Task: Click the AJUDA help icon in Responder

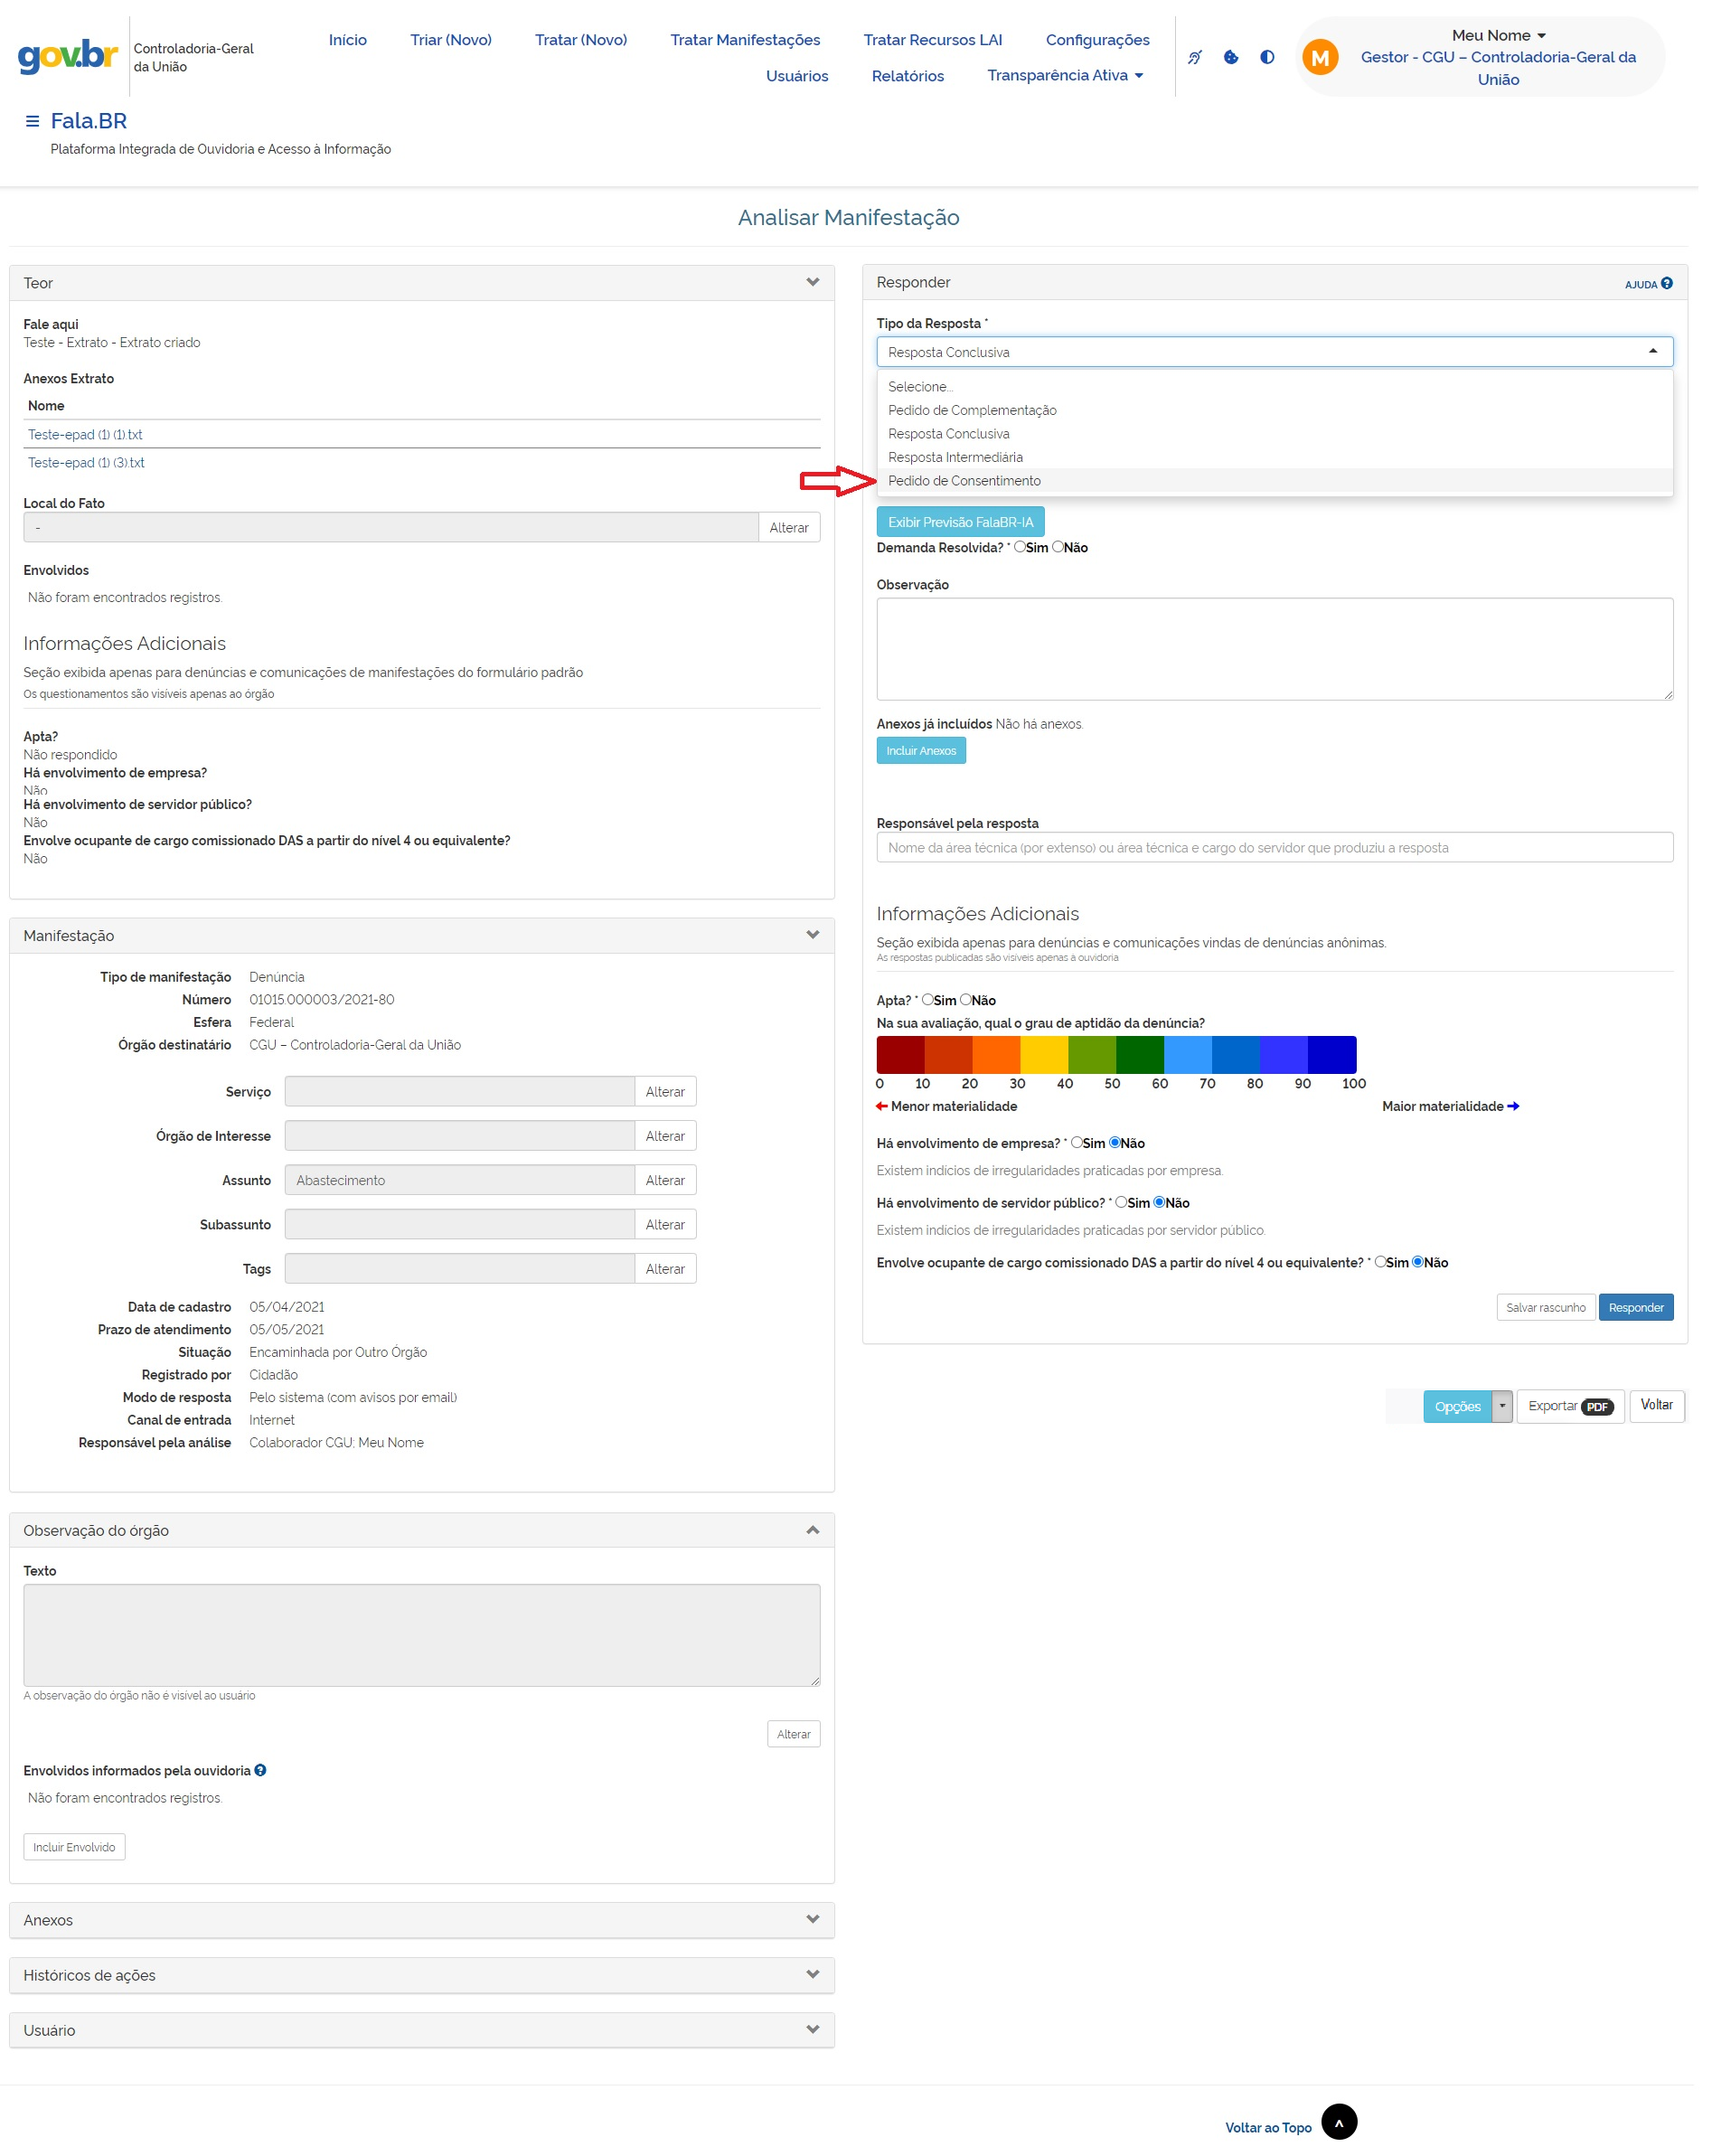Action: (1666, 283)
